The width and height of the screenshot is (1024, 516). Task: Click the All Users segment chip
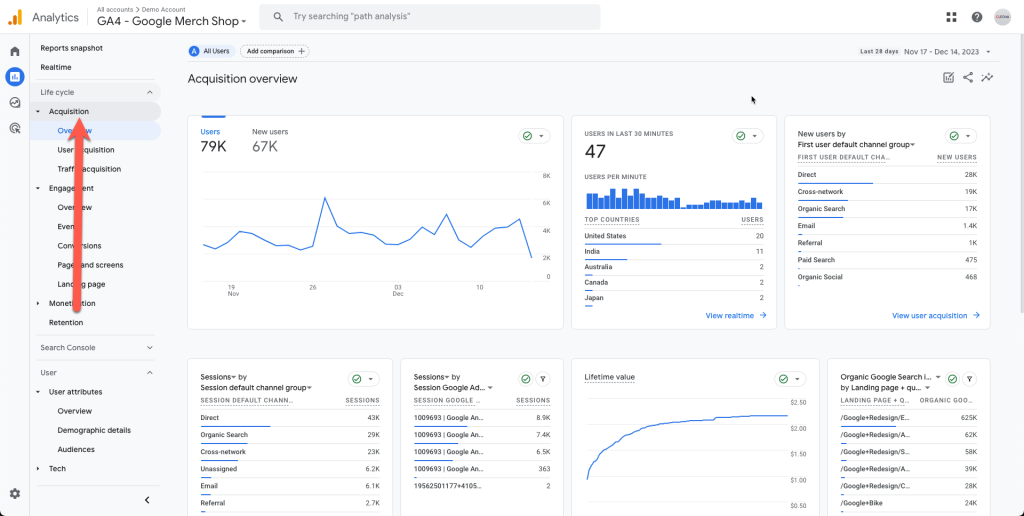(211, 51)
